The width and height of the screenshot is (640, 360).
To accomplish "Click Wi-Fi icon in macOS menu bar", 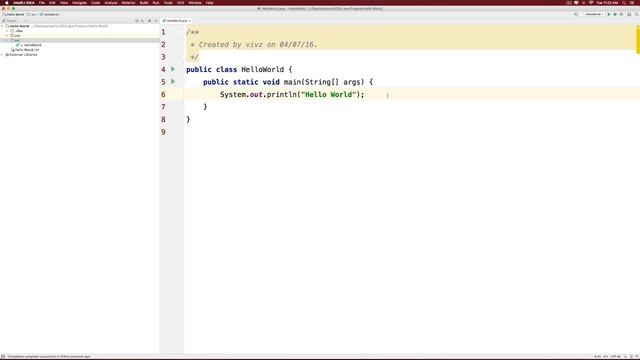I will (x=591, y=3).
